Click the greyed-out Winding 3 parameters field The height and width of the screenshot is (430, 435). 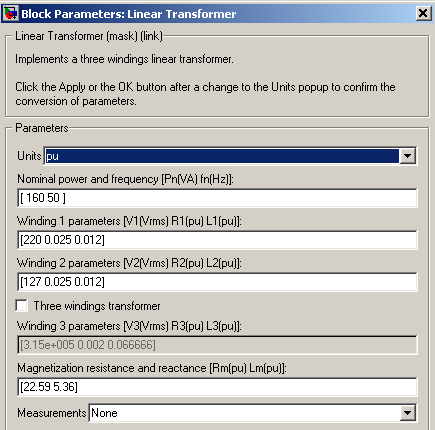pos(217,345)
